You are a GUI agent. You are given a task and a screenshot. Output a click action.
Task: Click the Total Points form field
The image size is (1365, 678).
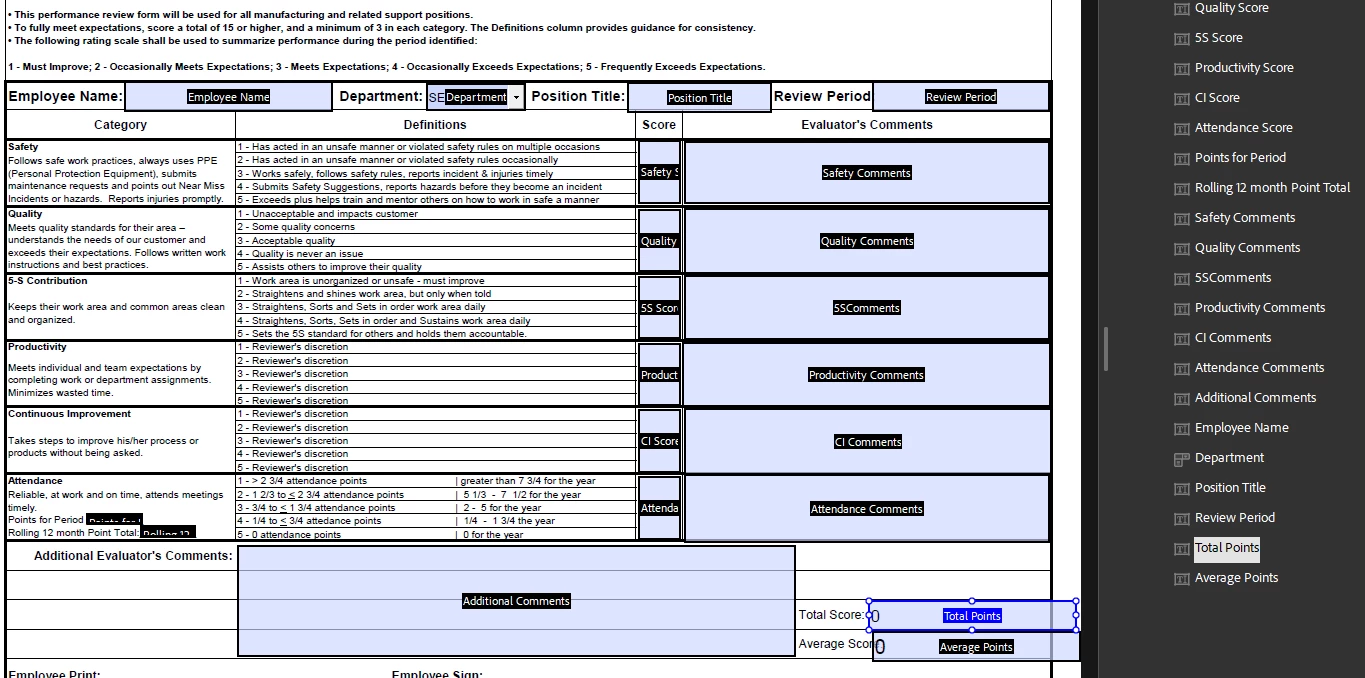click(972, 616)
